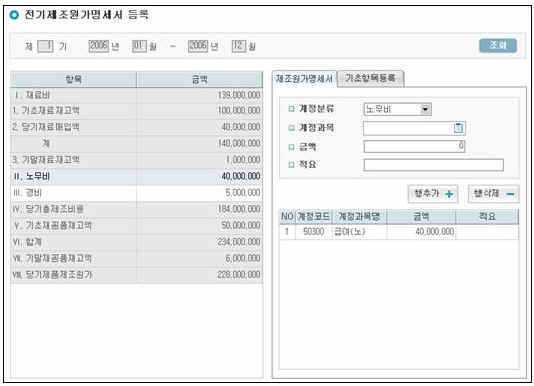Screen dimensions: 534x386
Task: Click the 계 subtotal row label
Action: 46,143
